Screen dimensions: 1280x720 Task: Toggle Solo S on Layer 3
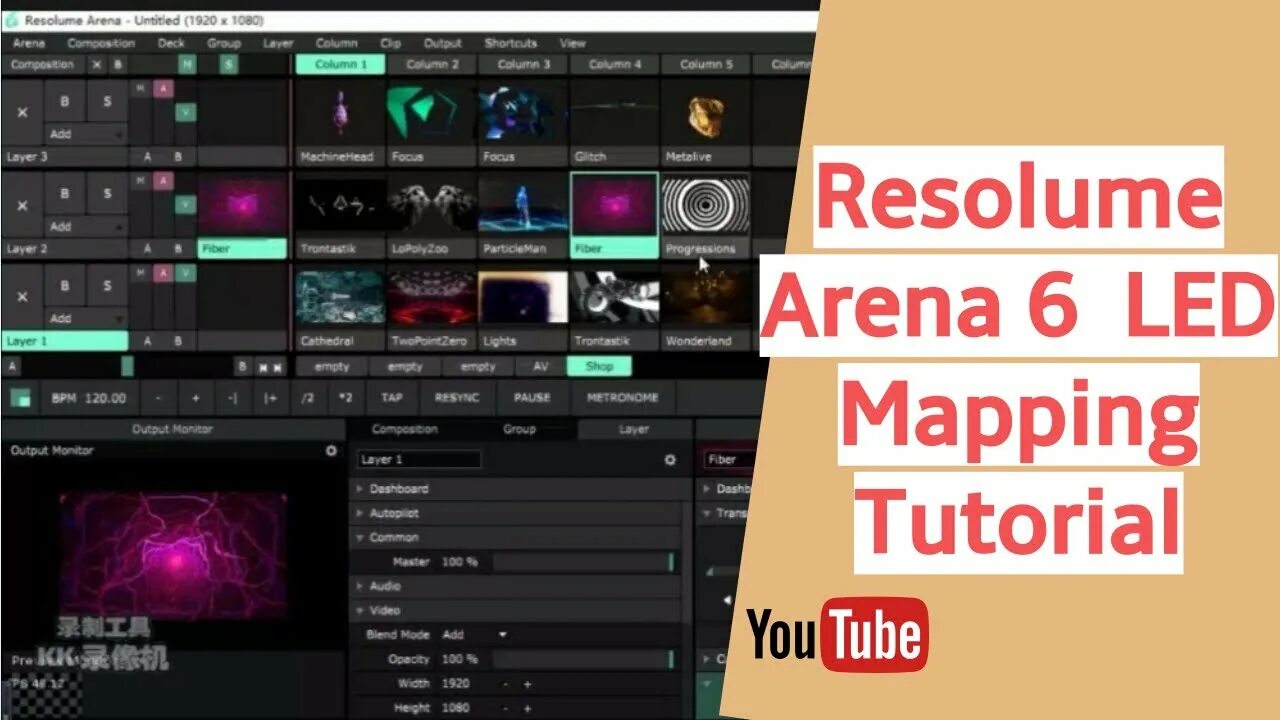coord(107,101)
